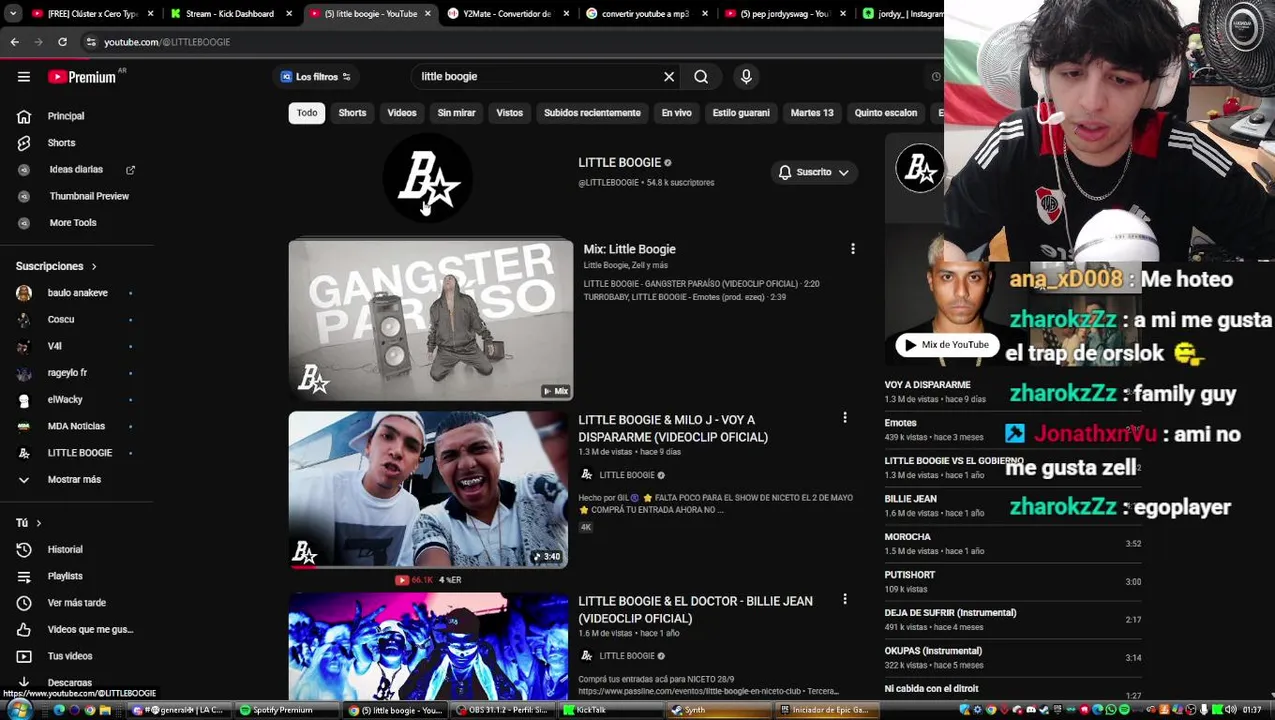
Task: Open the YouTube hamburger guide menu
Action: pos(24,77)
